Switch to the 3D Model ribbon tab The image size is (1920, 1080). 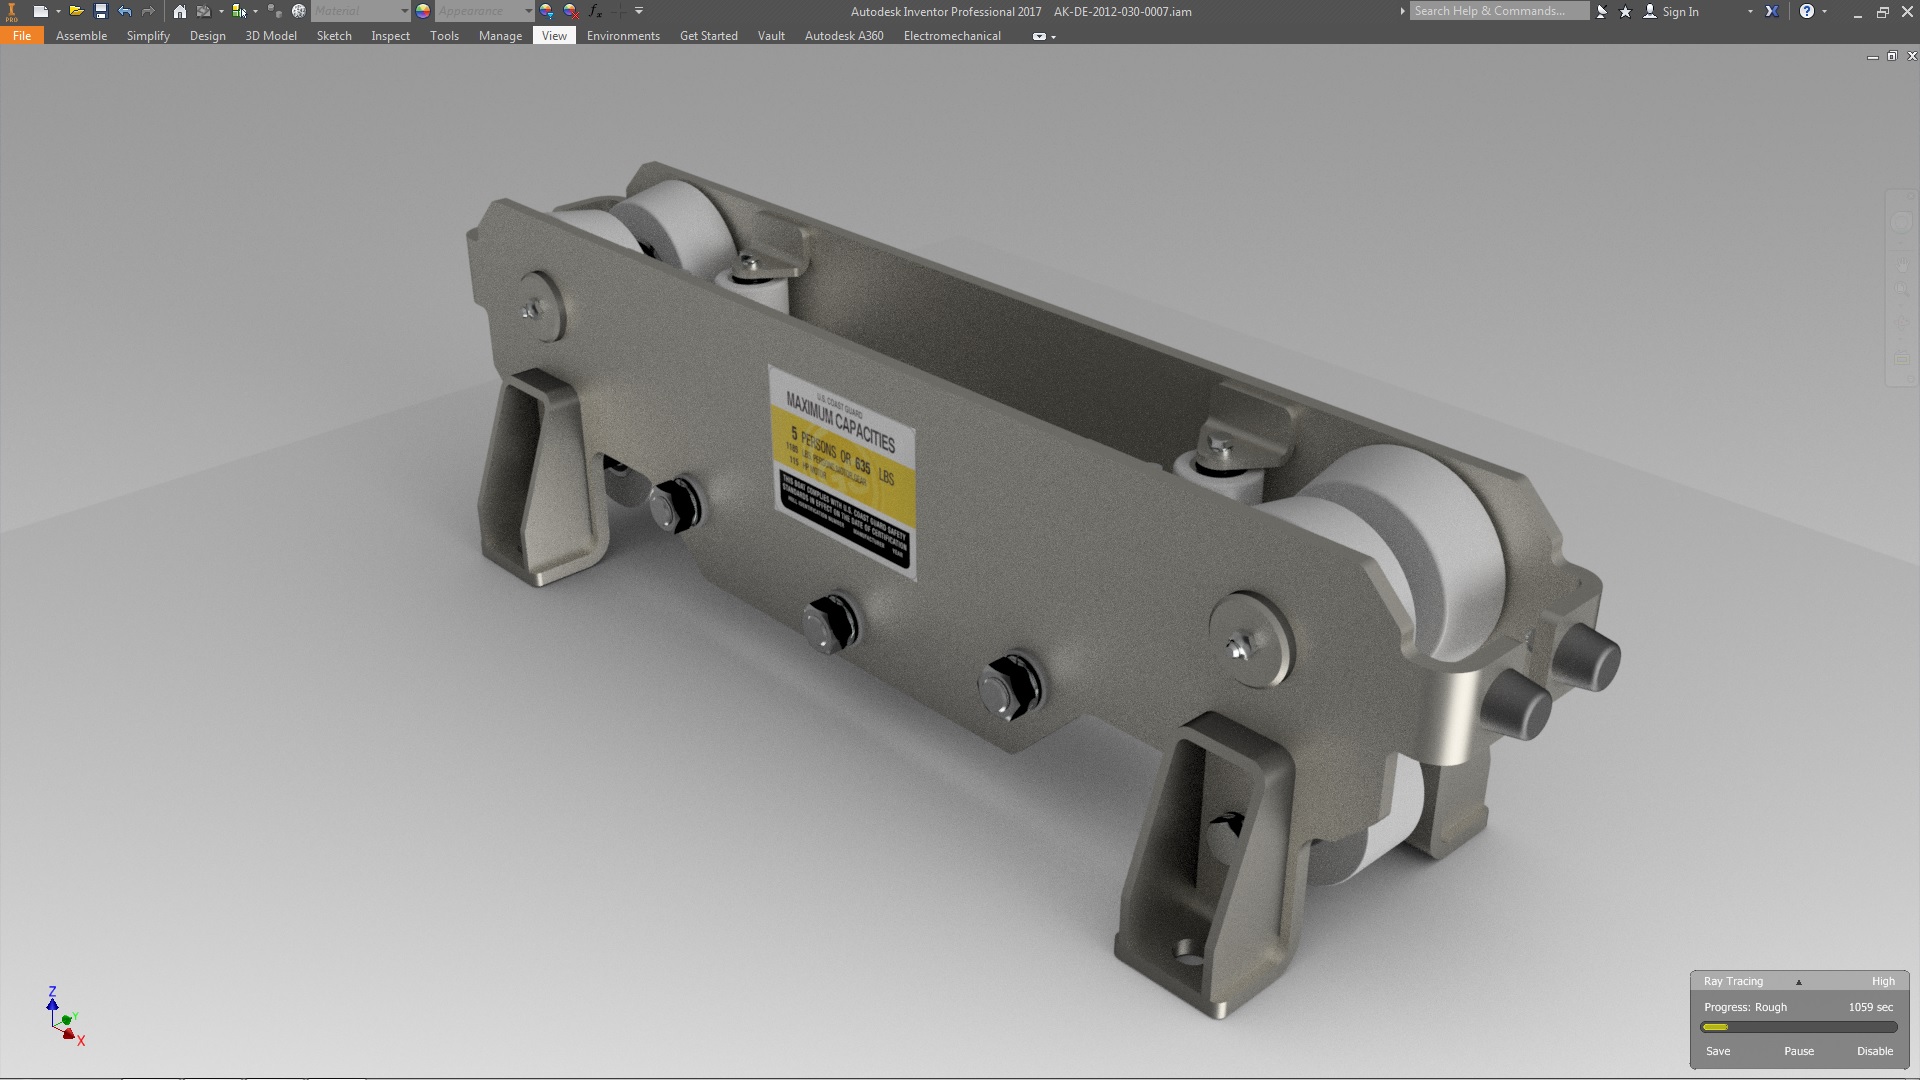[x=271, y=35]
